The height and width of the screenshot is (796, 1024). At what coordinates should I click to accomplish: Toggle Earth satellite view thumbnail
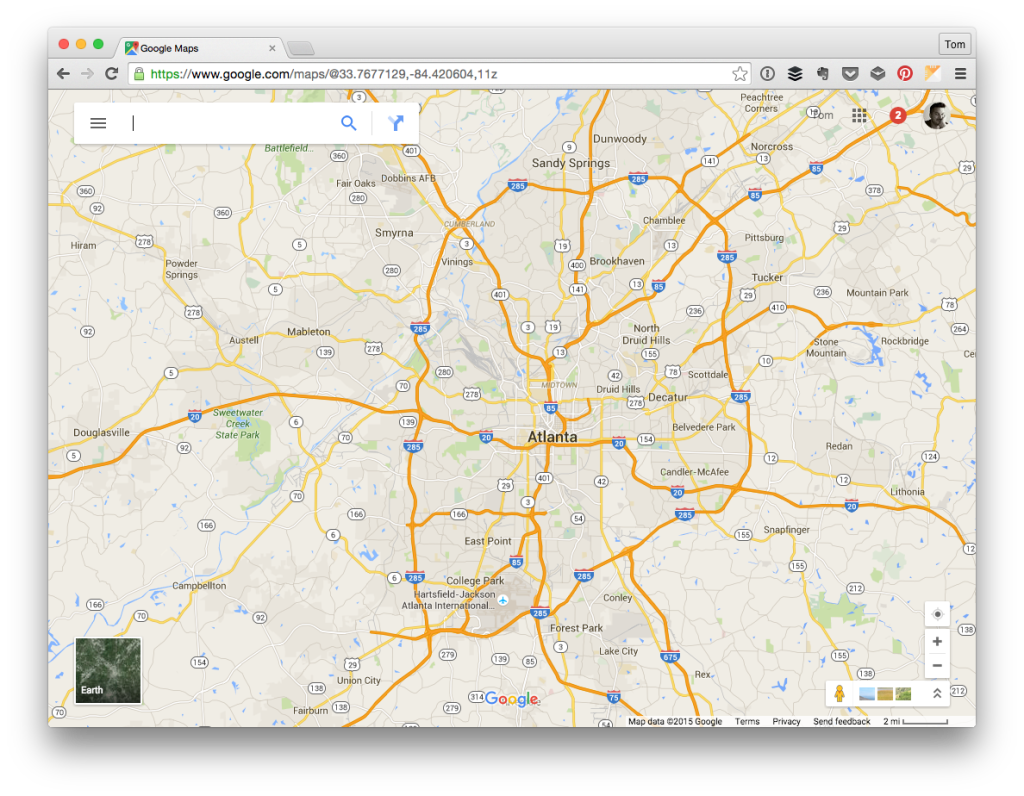(x=107, y=668)
